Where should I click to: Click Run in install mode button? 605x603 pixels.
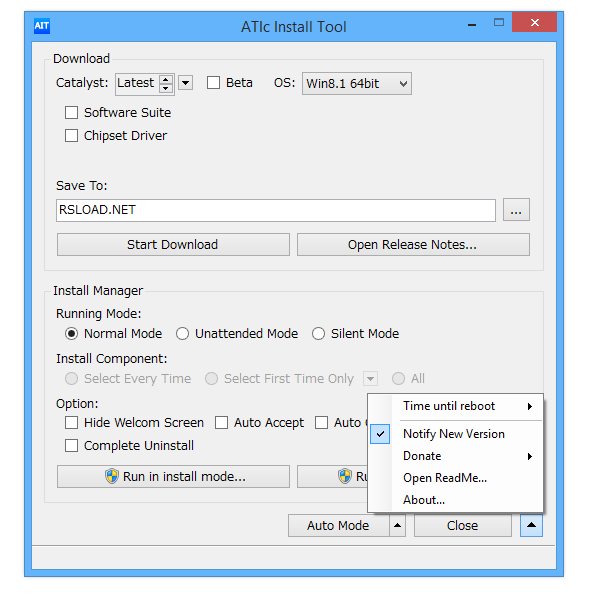tap(173, 476)
